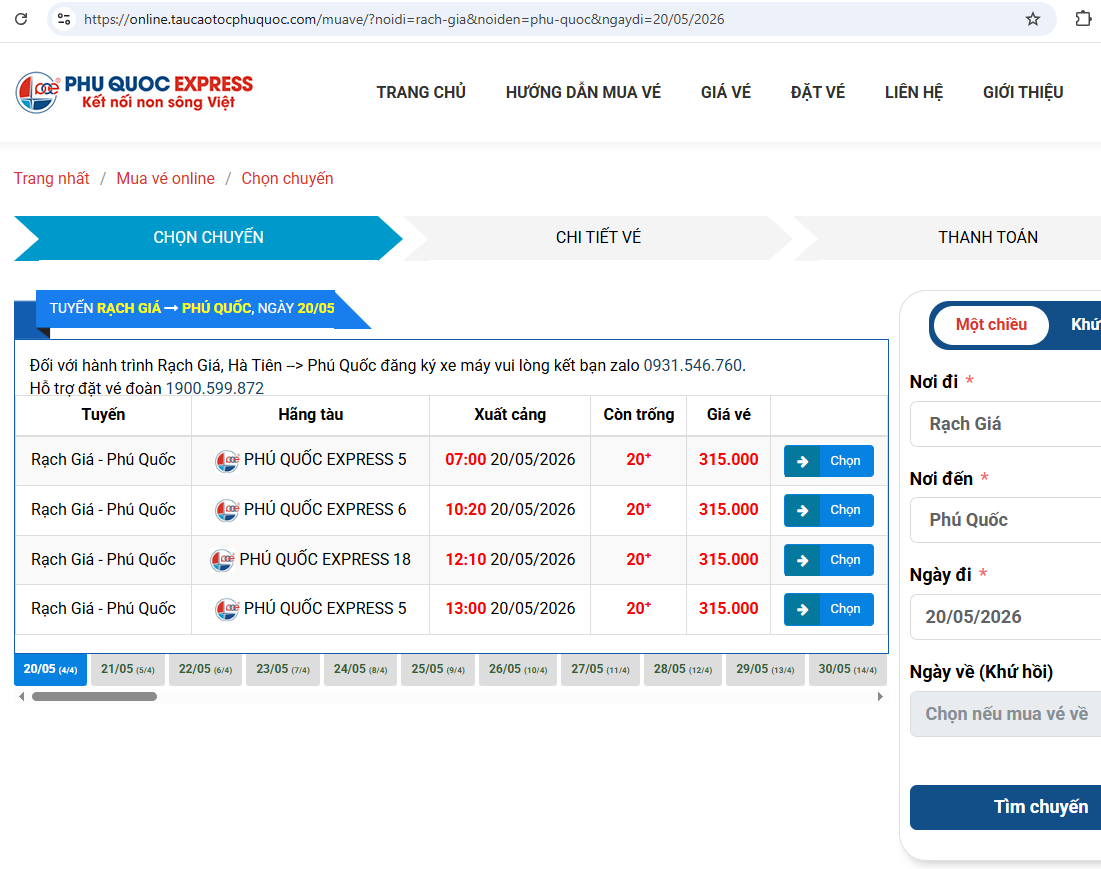The image size is (1101, 869).
Task: Click 315.000 price in the 12:10 row
Action: tap(728, 559)
